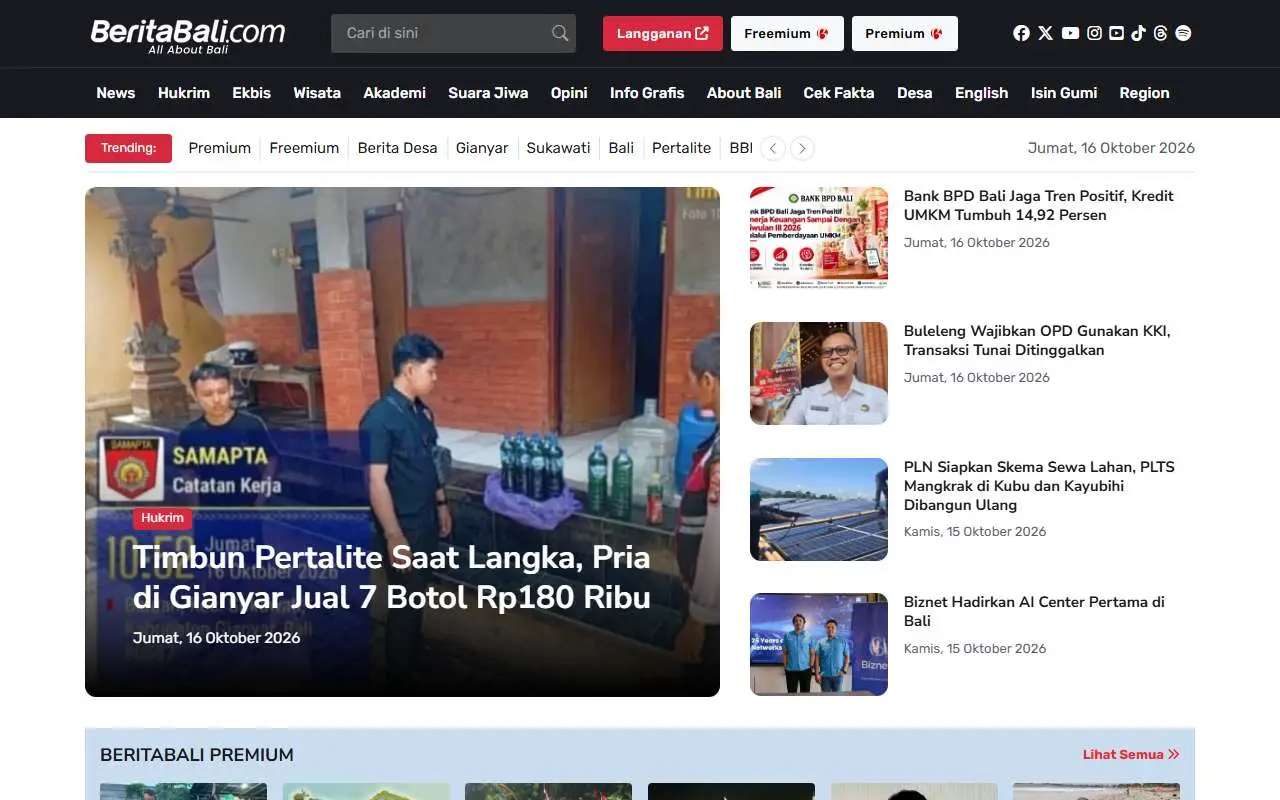Select trending topic Pertalite
This screenshot has height=800, width=1280.
coord(682,148)
